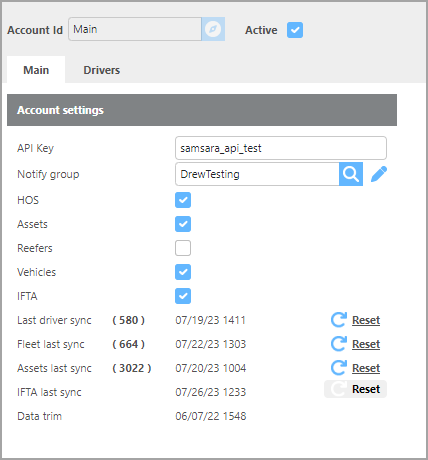Enable the Reefers checkbox
The height and width of the screenshot is (460, 428).
(x=183, y=248)
